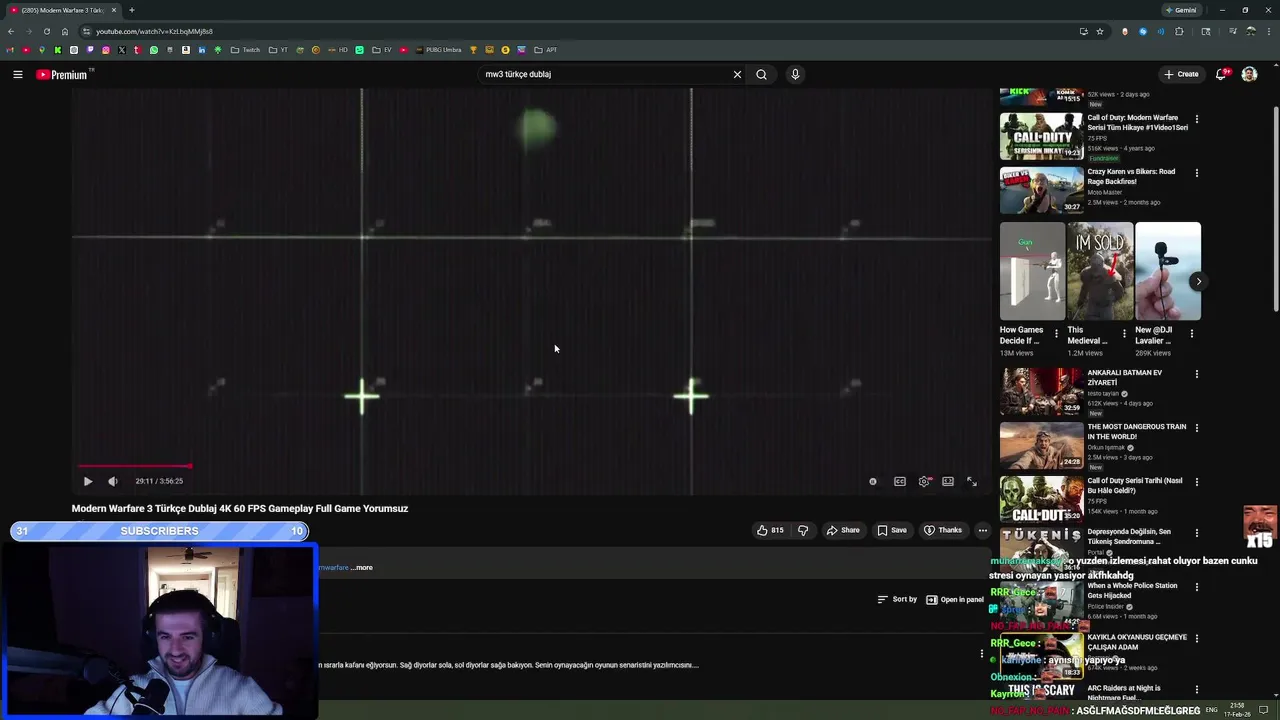Click the Thanks button
This screenshot has width=1280, height=720.
943,530
